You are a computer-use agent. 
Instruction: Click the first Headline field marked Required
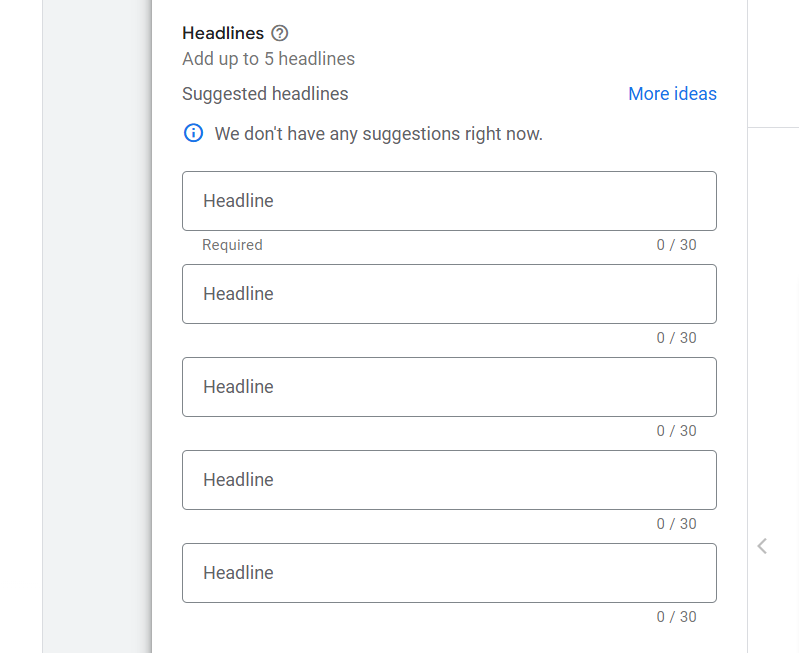[449, 201]
